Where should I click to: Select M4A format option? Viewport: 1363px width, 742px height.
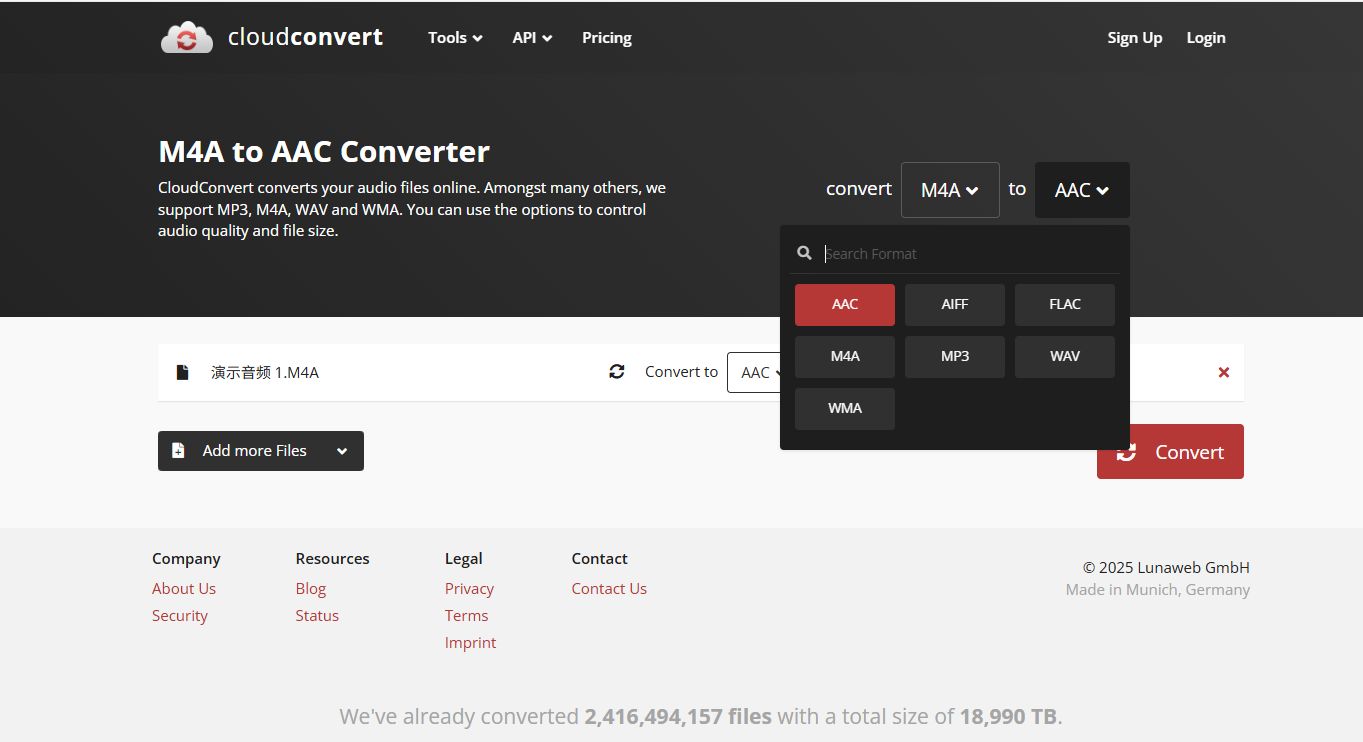845,357
